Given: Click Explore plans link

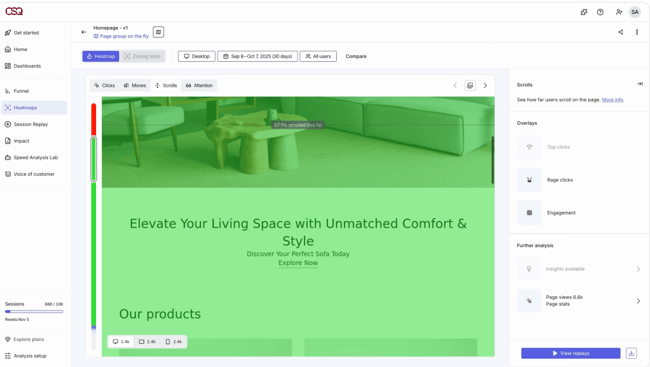Looking at the screenshot, I should point(28,339).
